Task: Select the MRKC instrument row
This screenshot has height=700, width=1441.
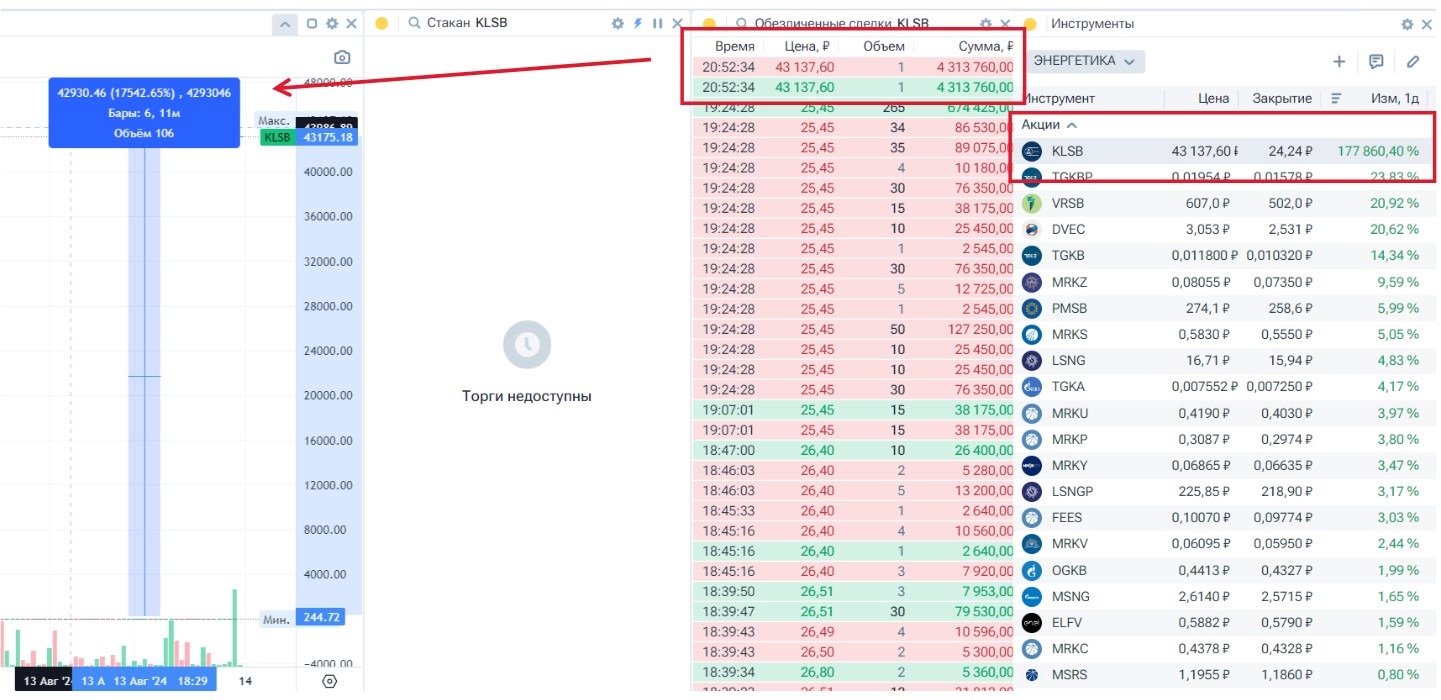Action: coord(1225,648)
